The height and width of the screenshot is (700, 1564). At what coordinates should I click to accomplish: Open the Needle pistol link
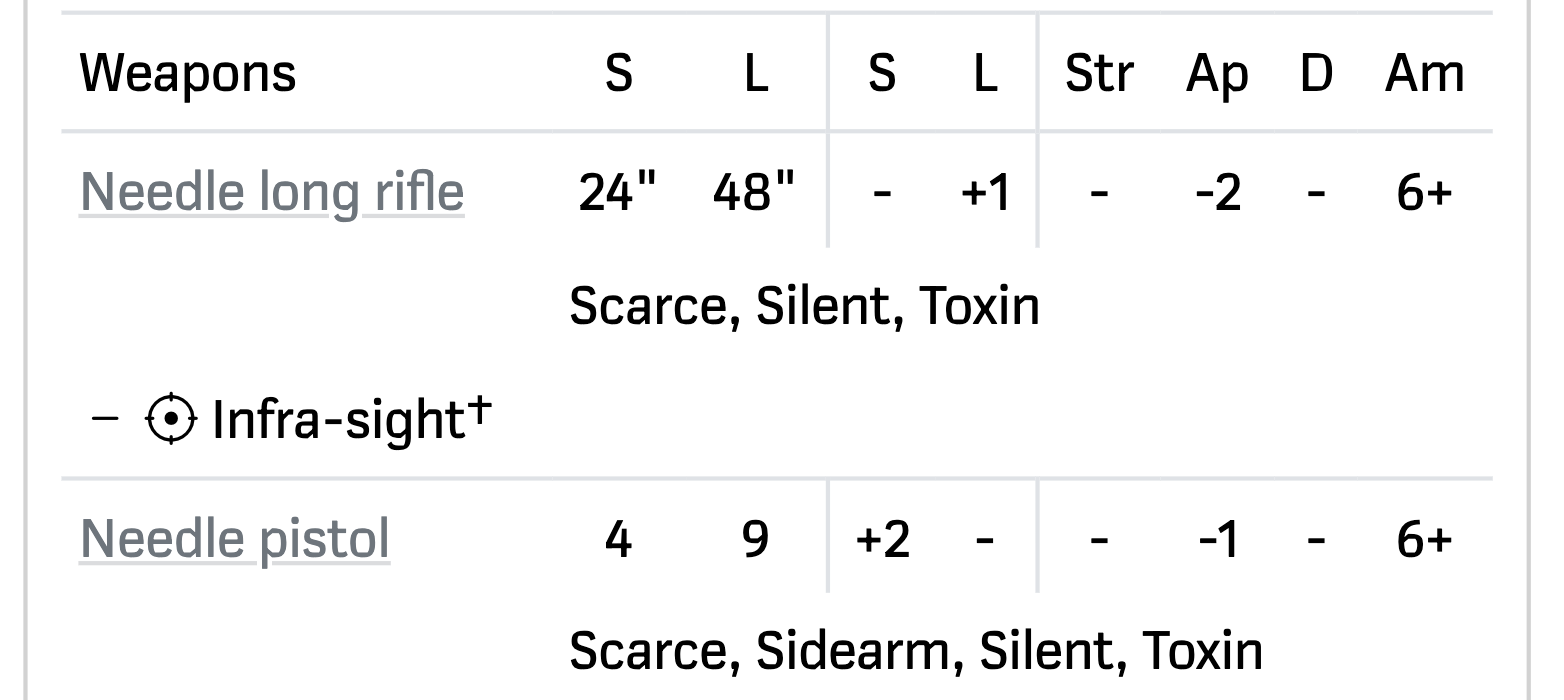tap(235, 540)
